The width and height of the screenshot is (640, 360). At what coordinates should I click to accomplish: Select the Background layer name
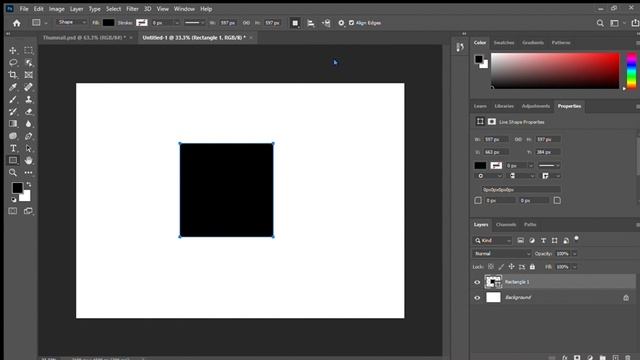click(x=518, y=298)
